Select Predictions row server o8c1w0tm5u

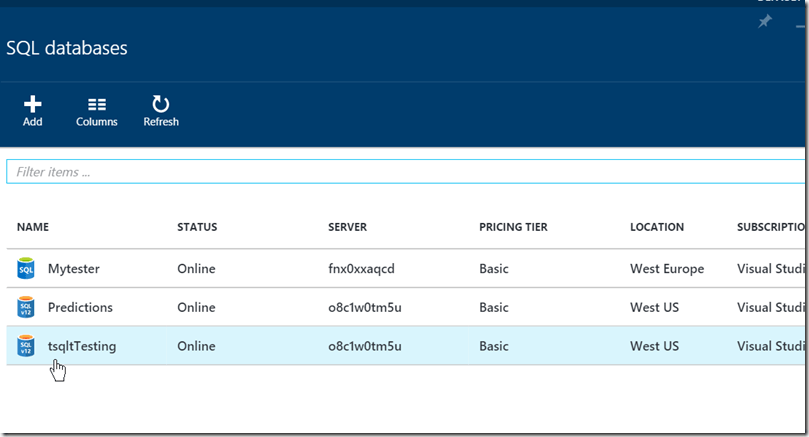365,307
